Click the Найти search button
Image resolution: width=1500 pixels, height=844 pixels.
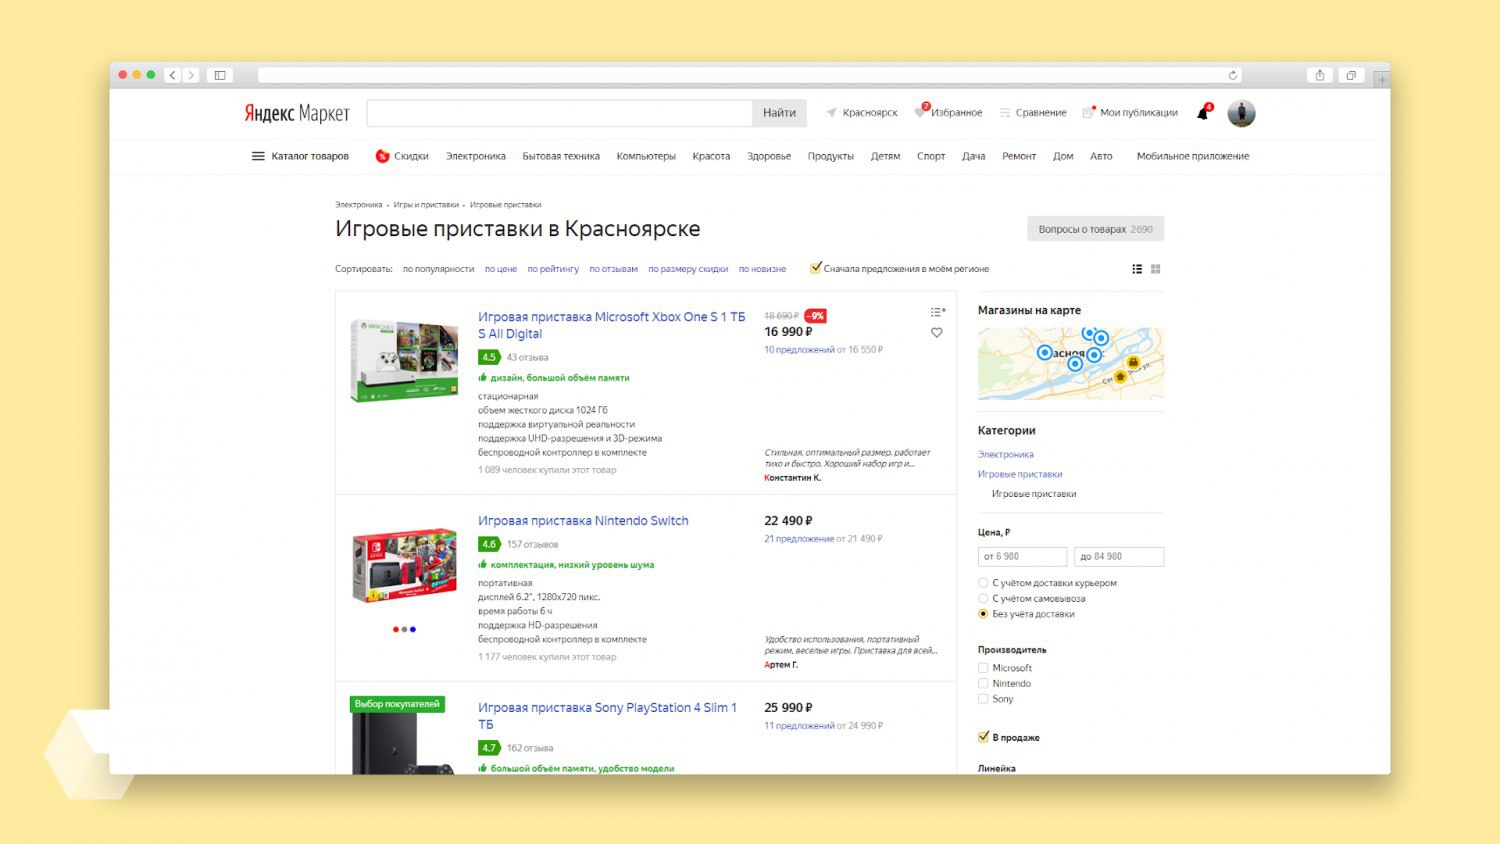[x=779, y=113]
